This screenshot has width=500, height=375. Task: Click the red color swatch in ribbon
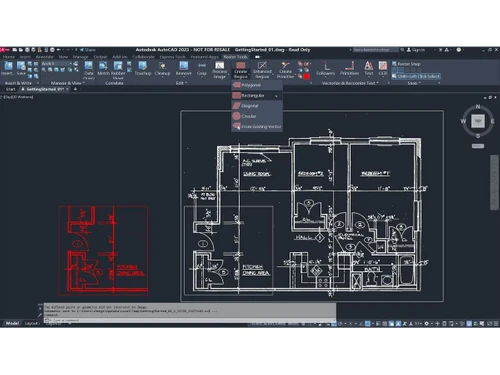pyautogui.click(x=306, y=76)
